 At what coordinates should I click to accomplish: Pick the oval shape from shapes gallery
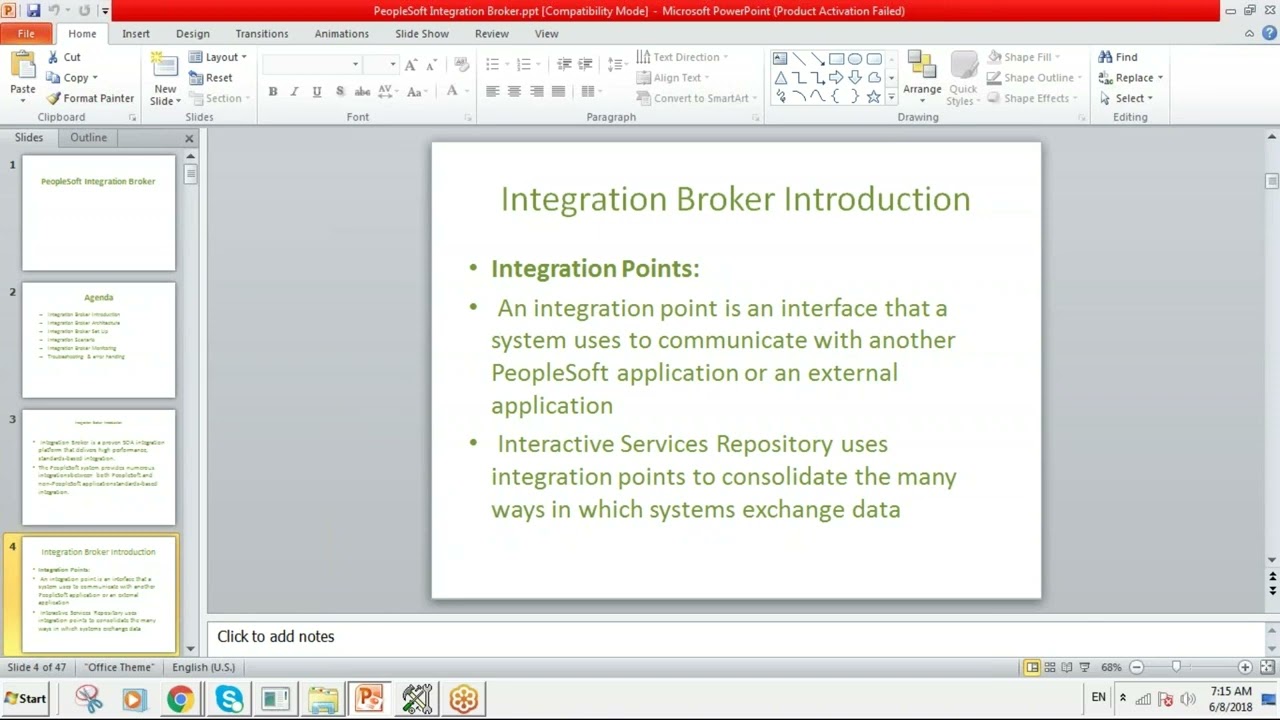[x=855, y=59]
